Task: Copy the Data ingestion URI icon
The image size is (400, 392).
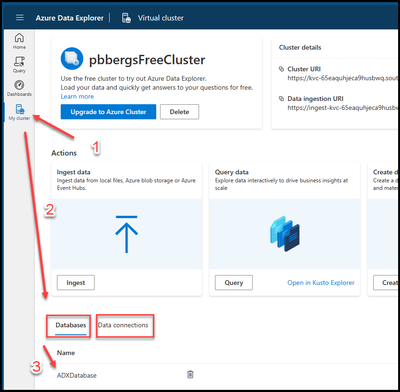Action: (281, 99)
